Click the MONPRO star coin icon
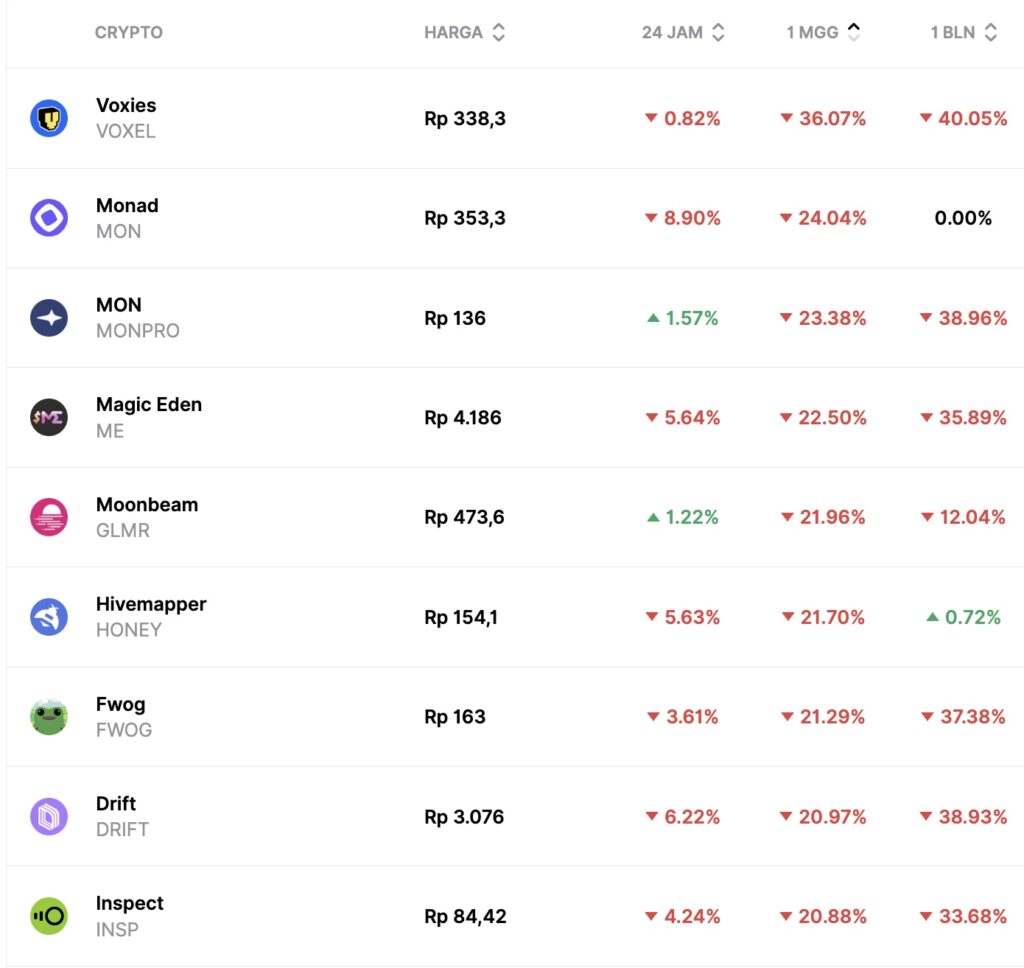 49,318
